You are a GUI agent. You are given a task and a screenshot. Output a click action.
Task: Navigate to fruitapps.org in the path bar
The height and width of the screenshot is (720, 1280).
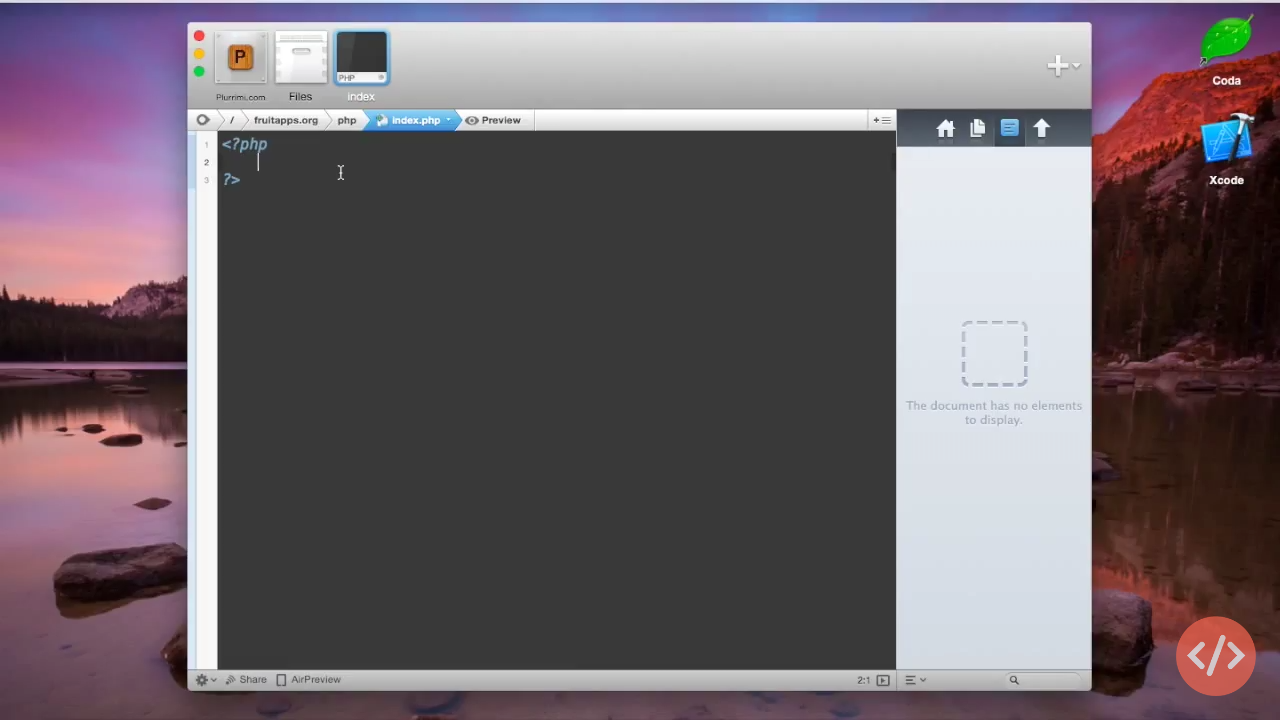tap(285, 120)
